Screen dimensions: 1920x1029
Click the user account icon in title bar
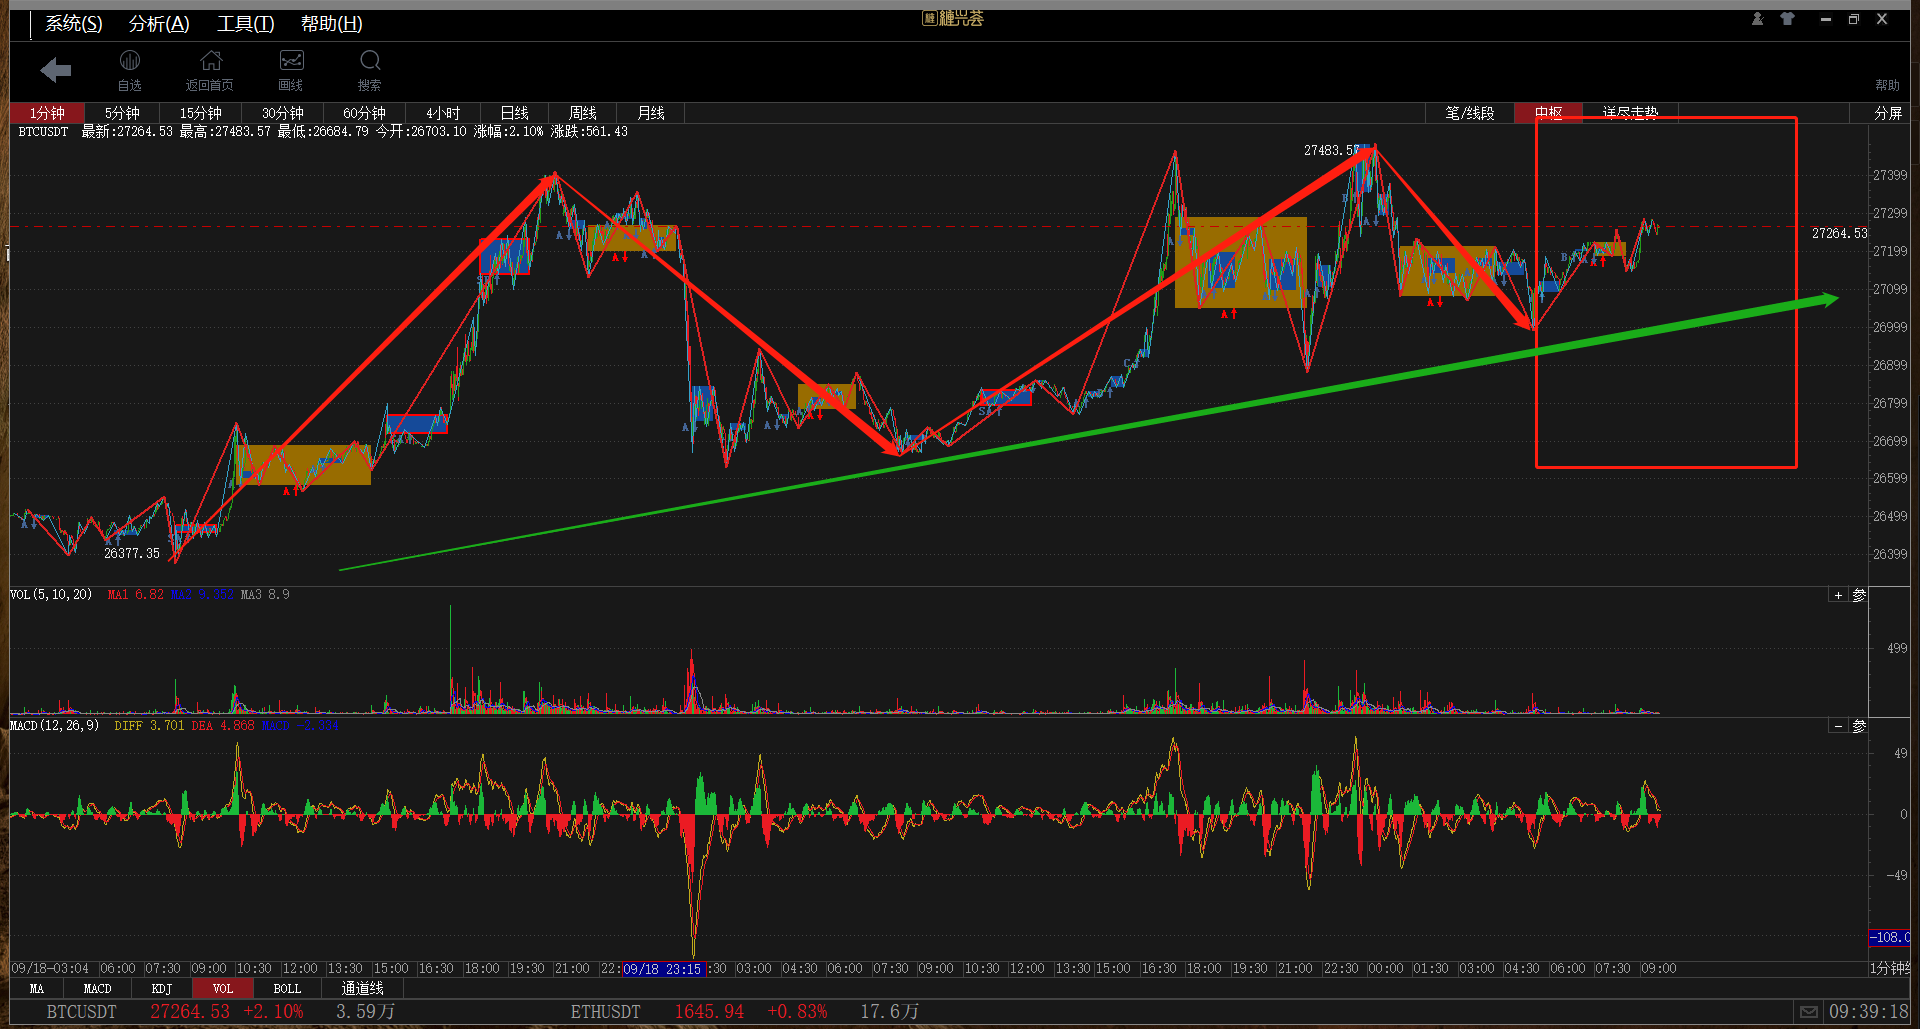[x=1757, y=19]
